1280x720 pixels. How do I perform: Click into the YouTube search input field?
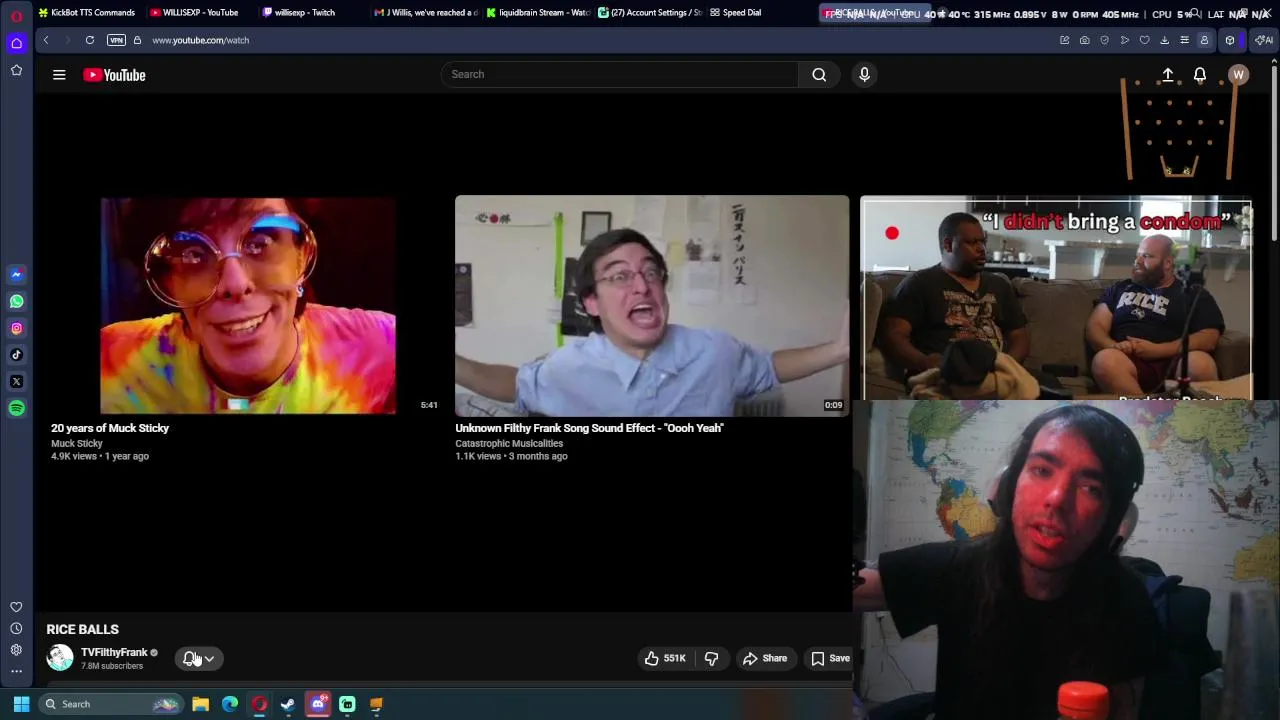point(620,74)
